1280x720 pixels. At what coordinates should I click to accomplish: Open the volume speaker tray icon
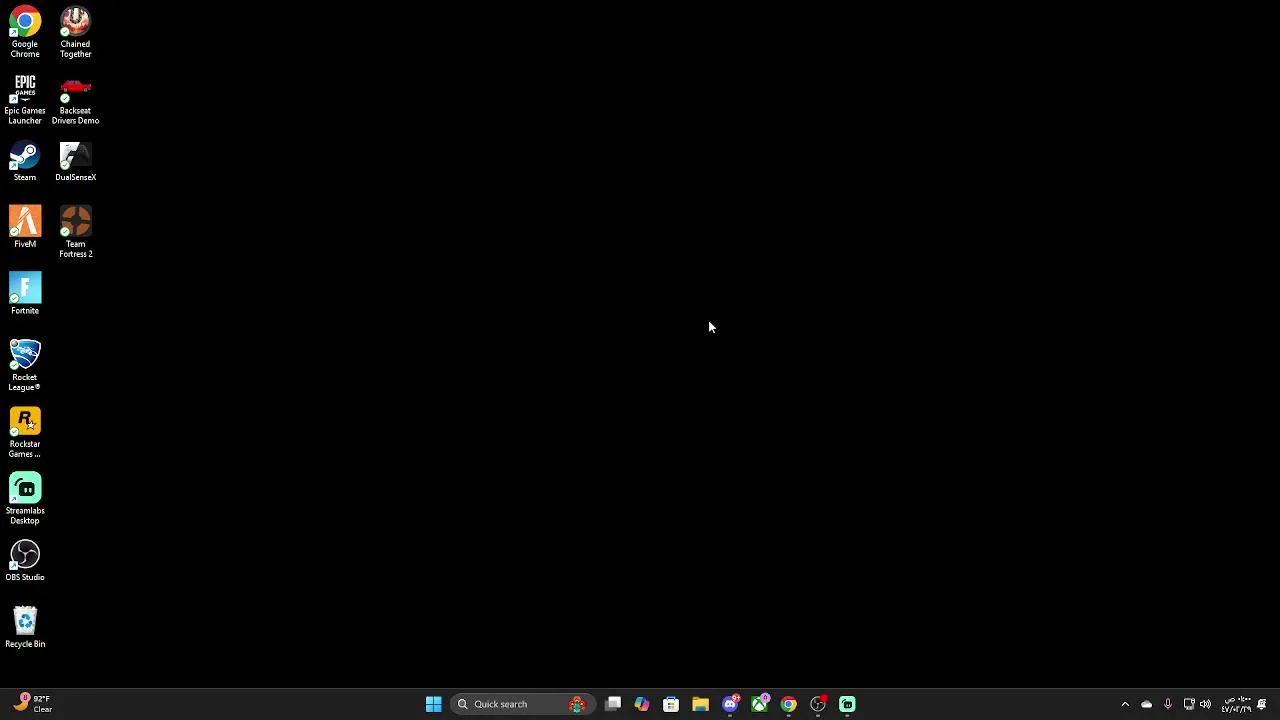click(1205, 704)
